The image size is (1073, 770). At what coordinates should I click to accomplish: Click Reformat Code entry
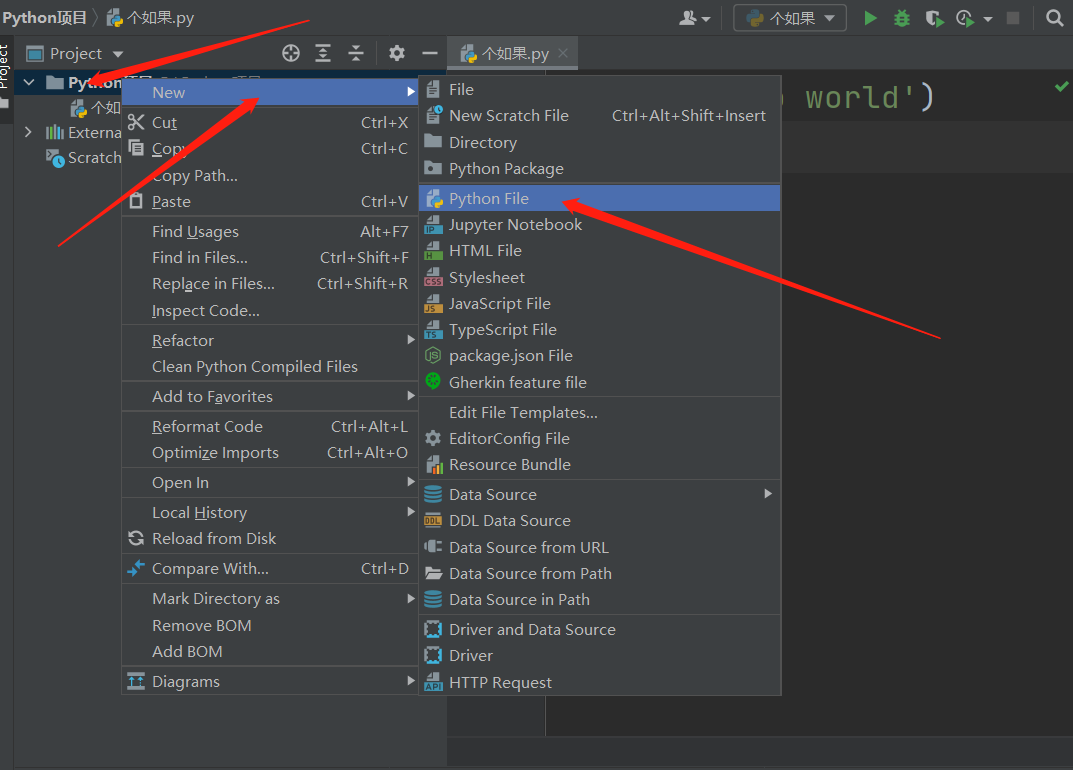pos(270,427)
